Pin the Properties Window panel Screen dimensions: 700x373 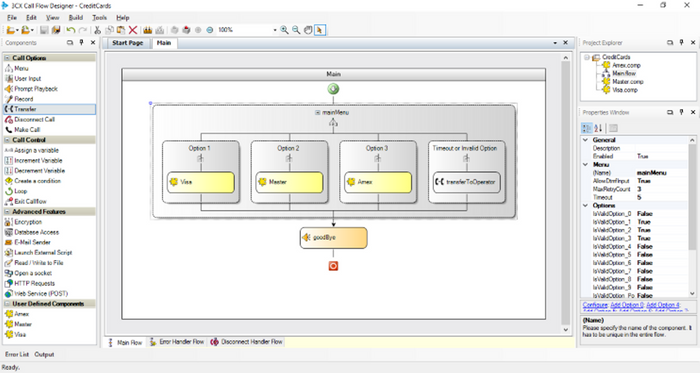pyautogui.click(x=681, y=112)
